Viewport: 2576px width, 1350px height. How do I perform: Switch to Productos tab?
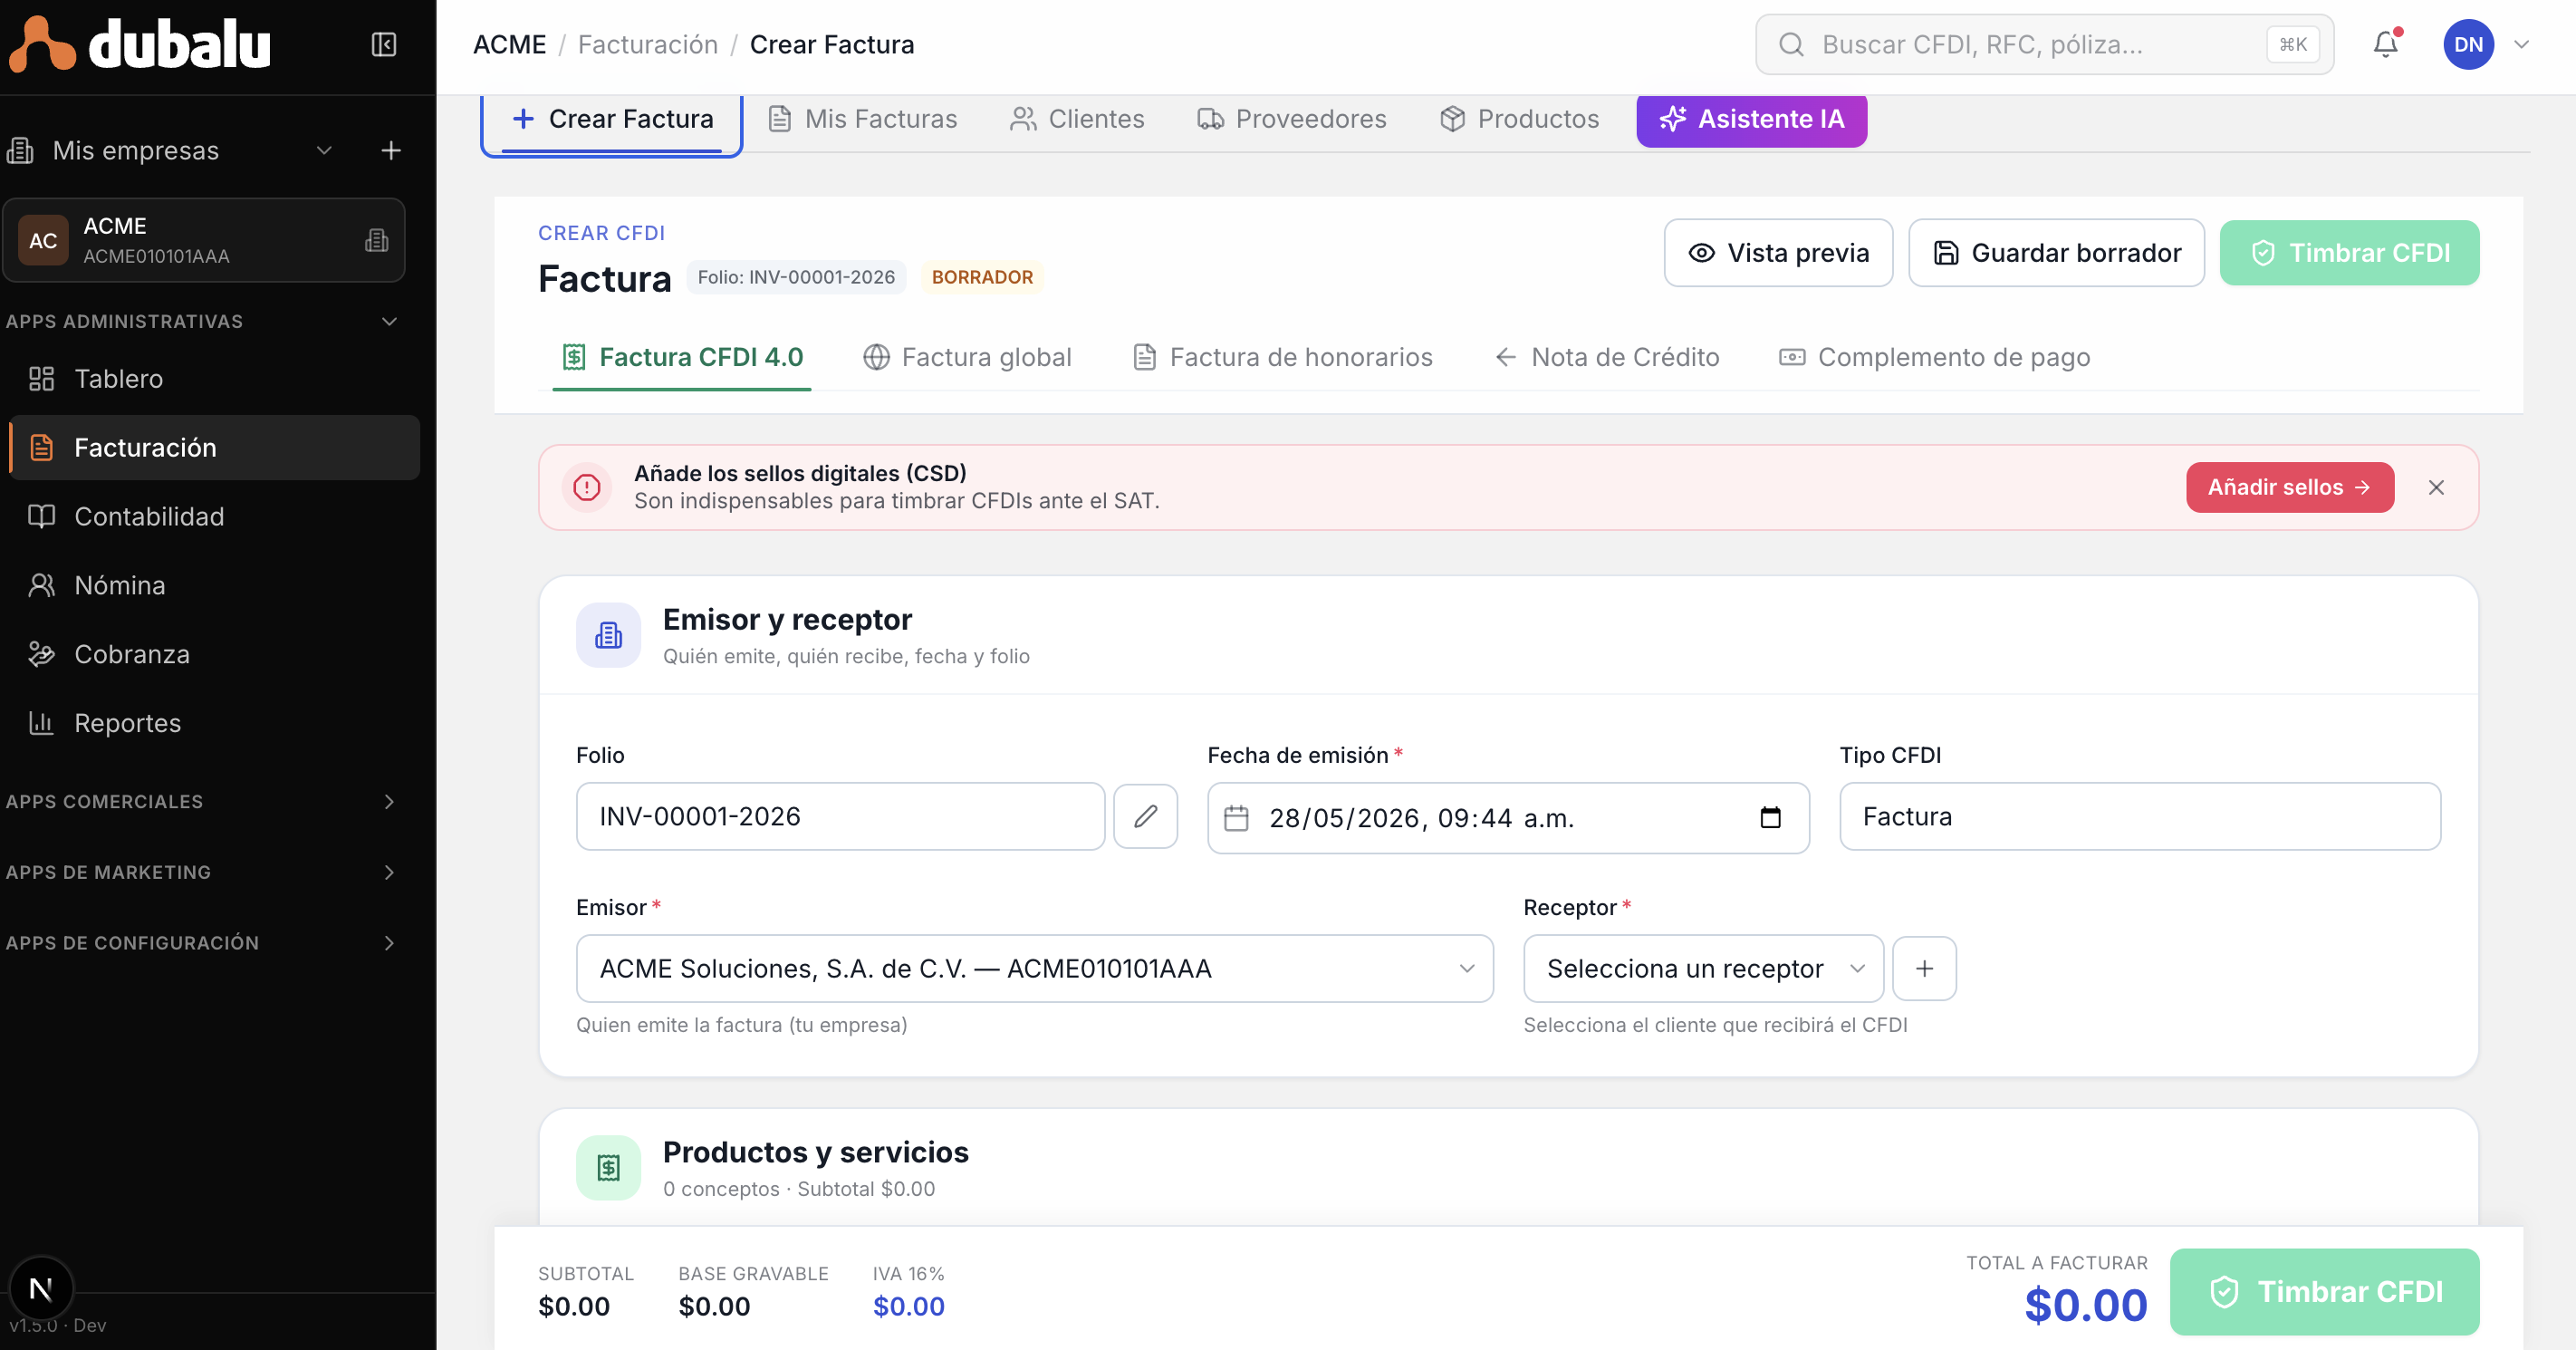pos(1519,119)
